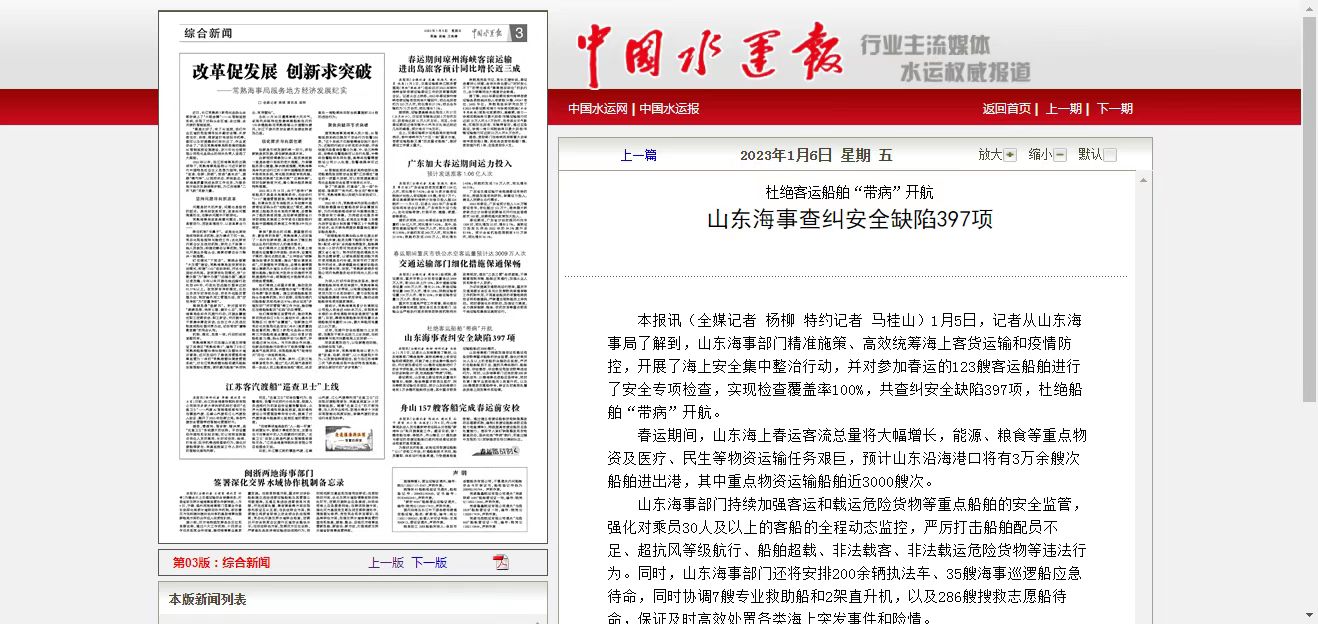The height and width of the screenshot is (624, 1318).
Task: Go to the next issue 下一期
Action: tap(1115, 109)
